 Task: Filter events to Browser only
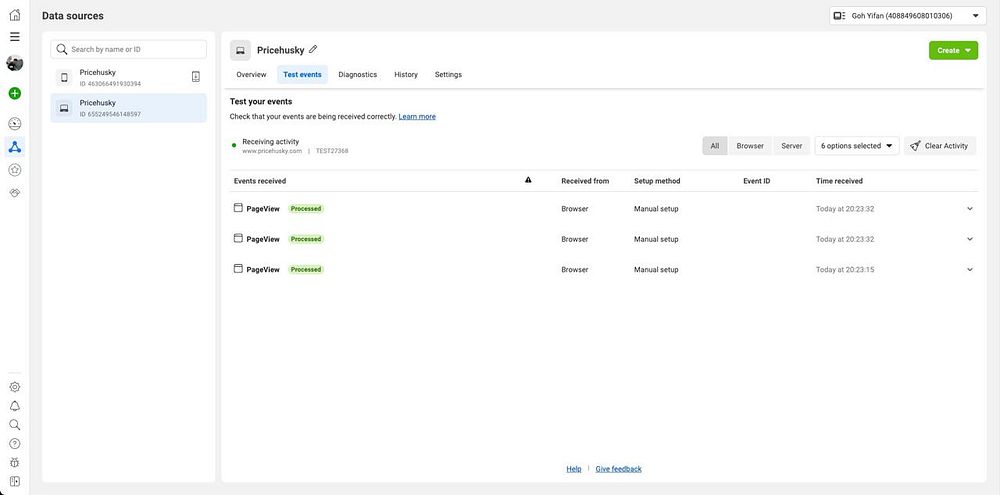point(750,146)
